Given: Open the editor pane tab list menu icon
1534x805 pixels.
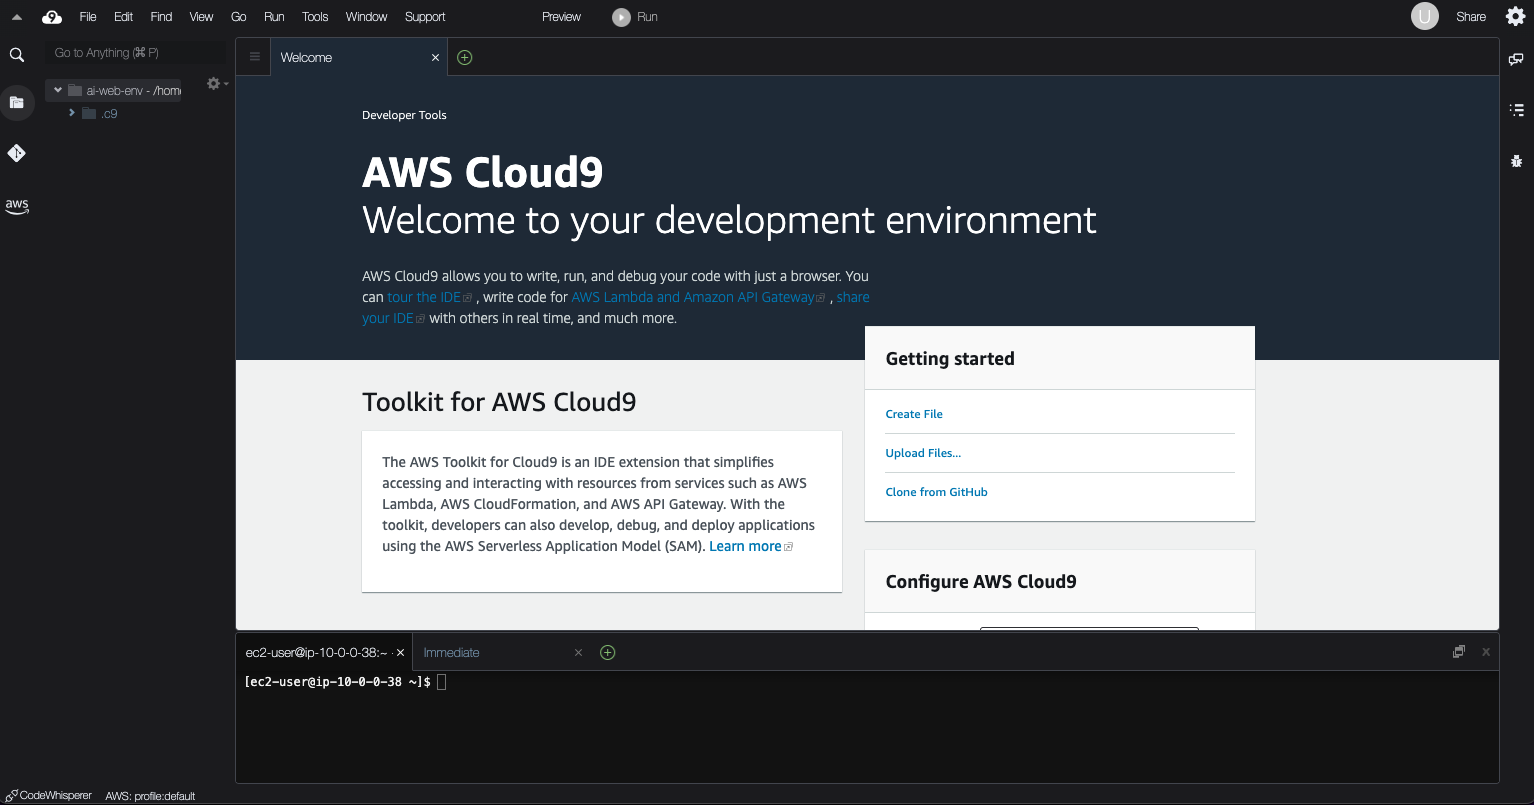Looking at the screenshot, I should [x=255, y=57].
